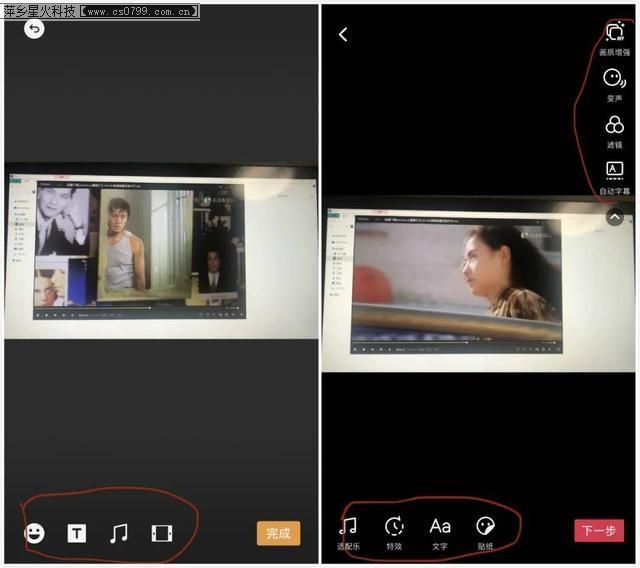Image resolution: width=640 pixels, height=568 pixels.
Task: Tap the undo back arrow in left editor
Action: coord(34,29)
